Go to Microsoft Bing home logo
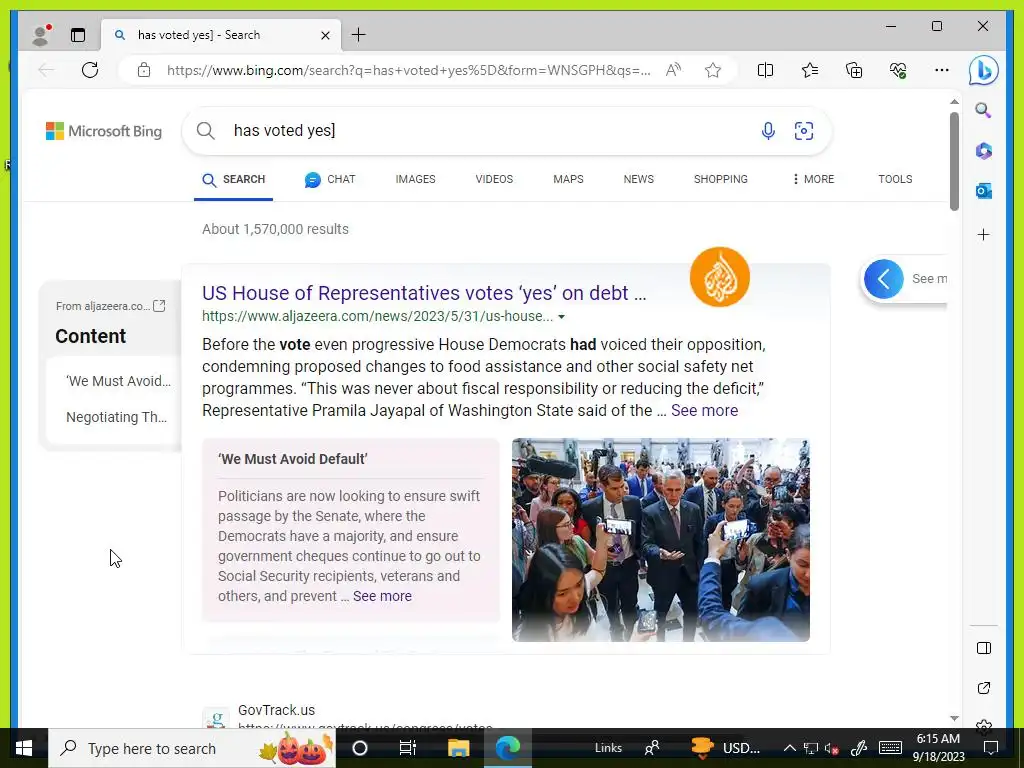1024x768 pixels. coord(104,131)
